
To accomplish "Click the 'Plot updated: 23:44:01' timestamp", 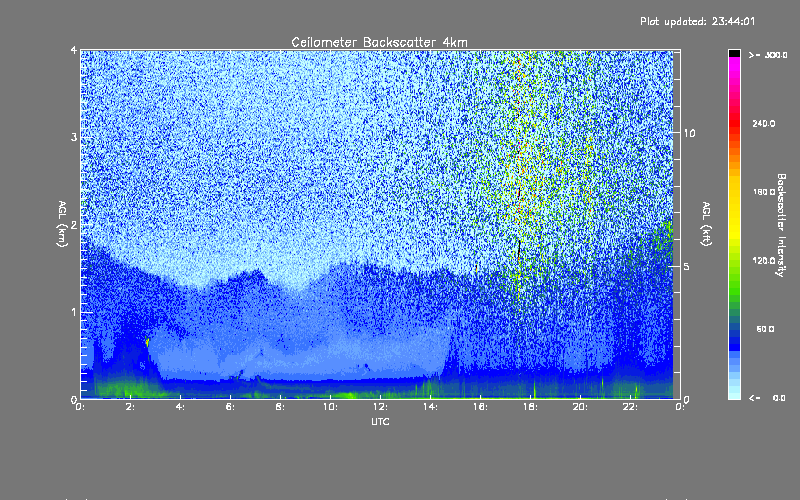I will [x=697, y=21].
